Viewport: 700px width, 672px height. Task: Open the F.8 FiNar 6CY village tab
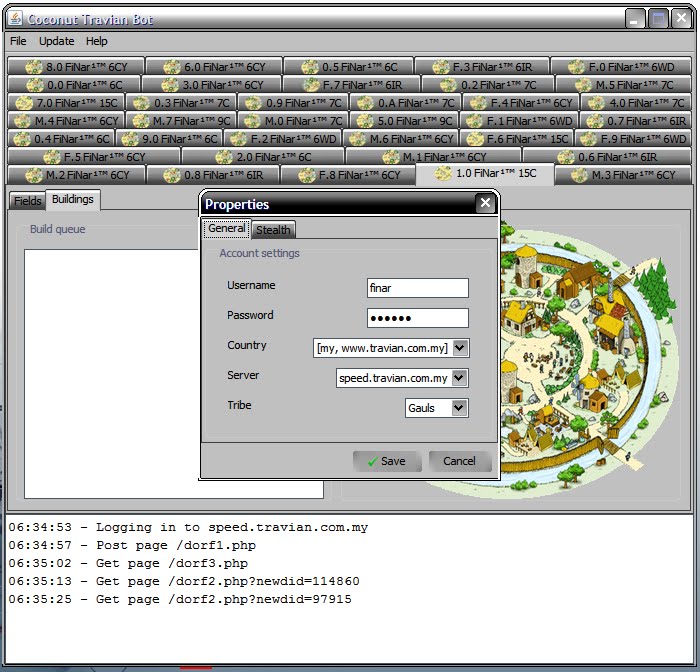[349, 175]
